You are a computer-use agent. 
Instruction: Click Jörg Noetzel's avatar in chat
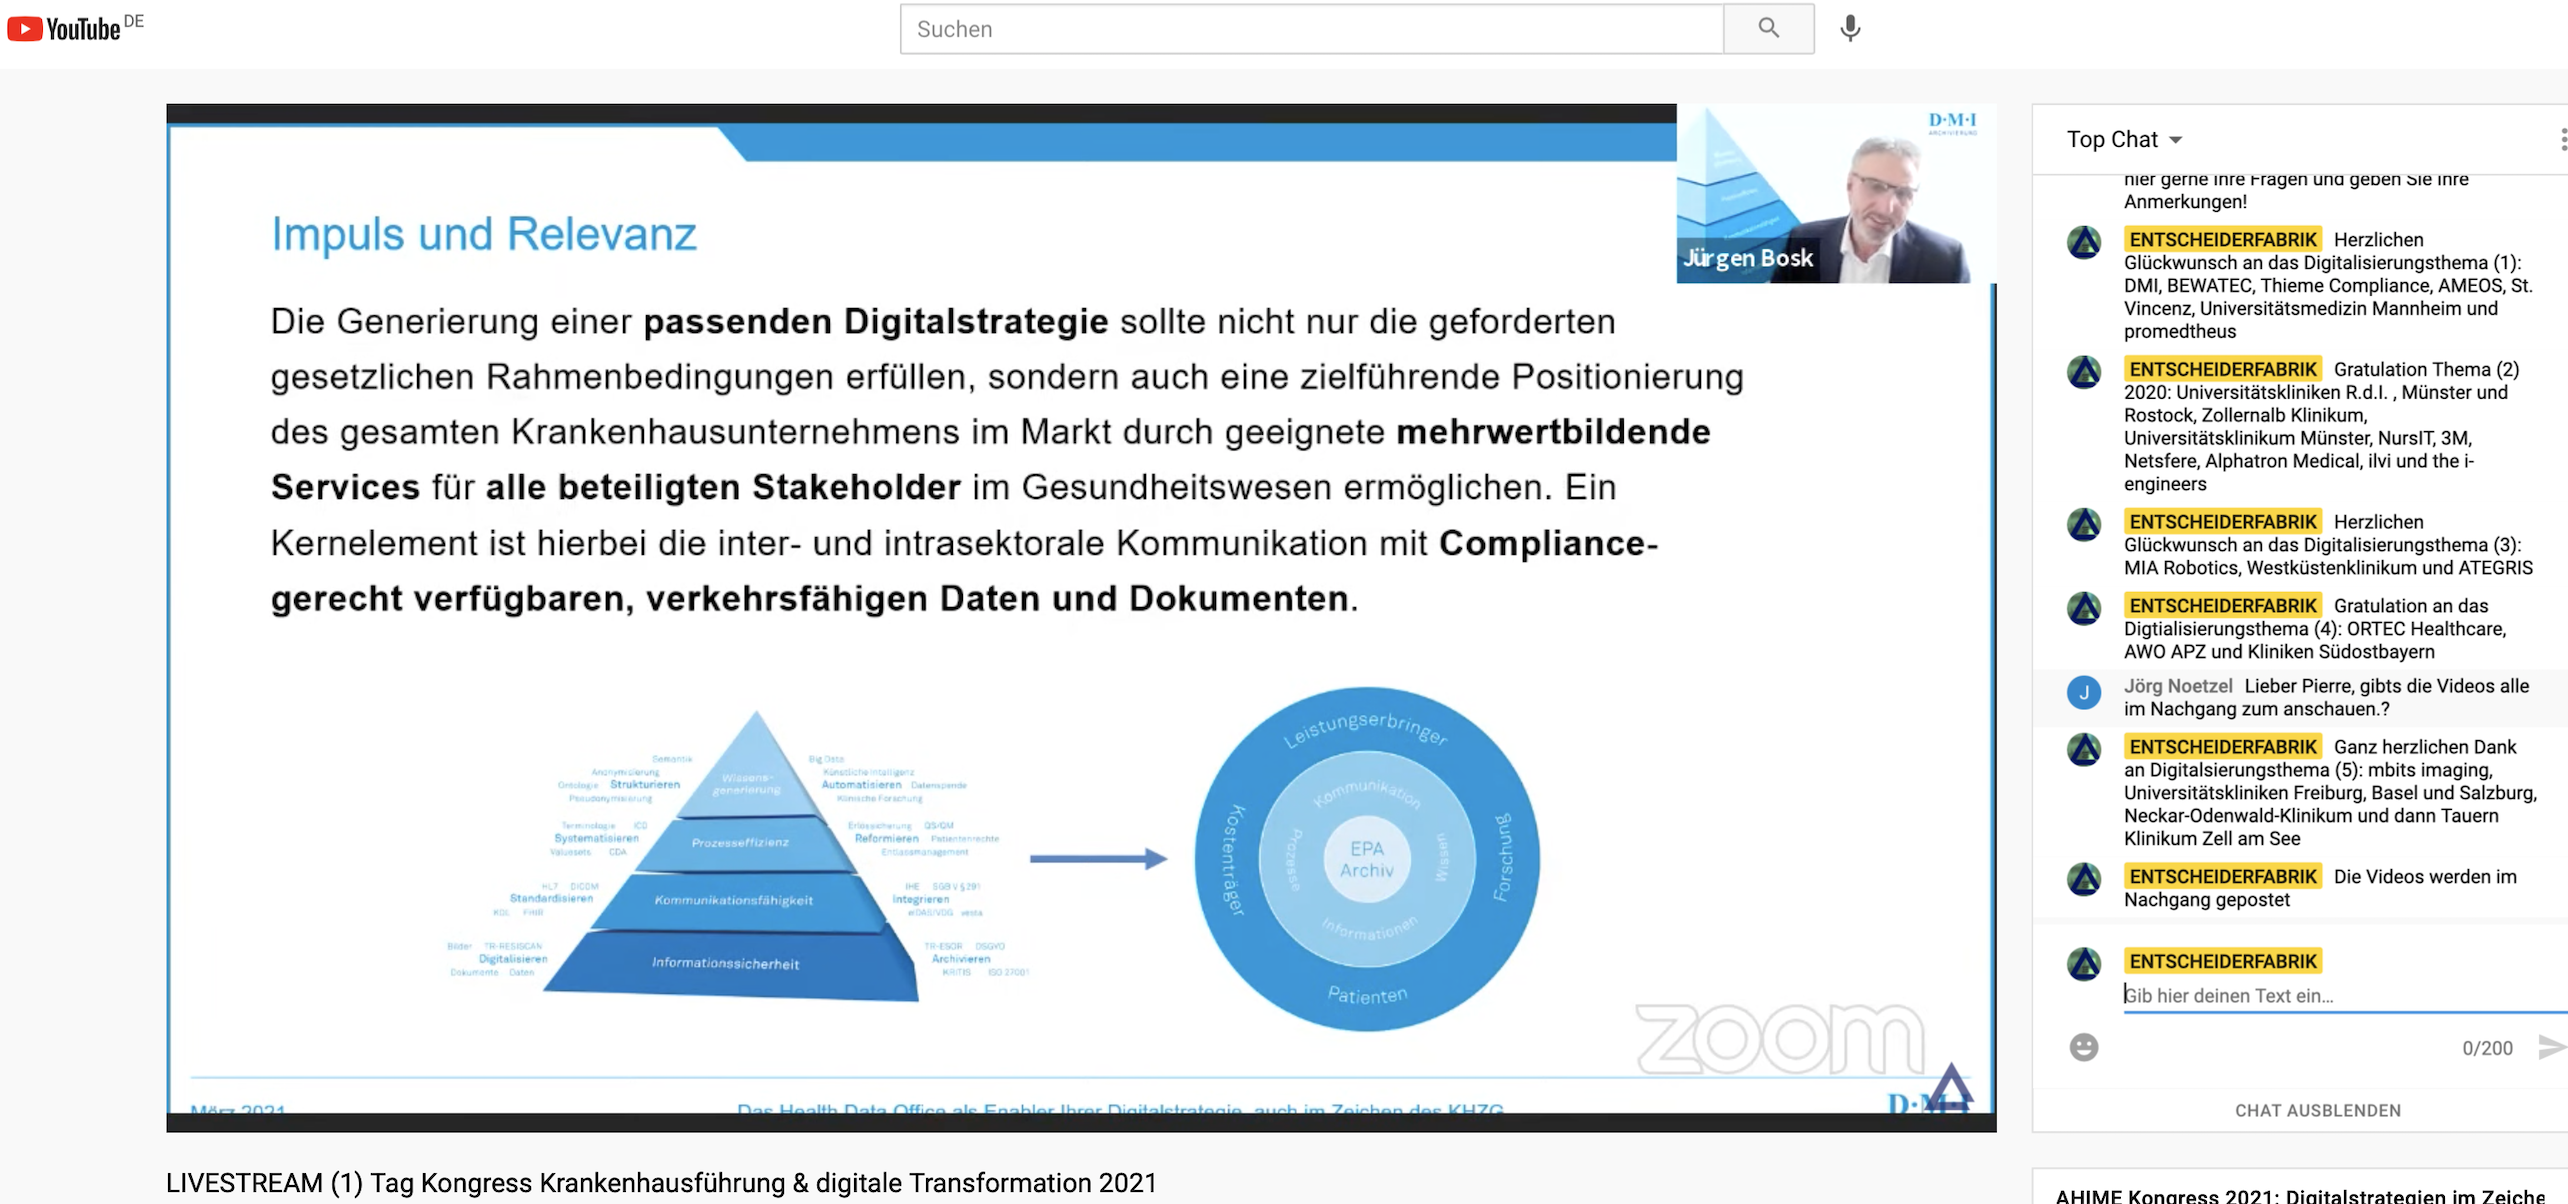pyautogui.click(x=2084, y=692)
